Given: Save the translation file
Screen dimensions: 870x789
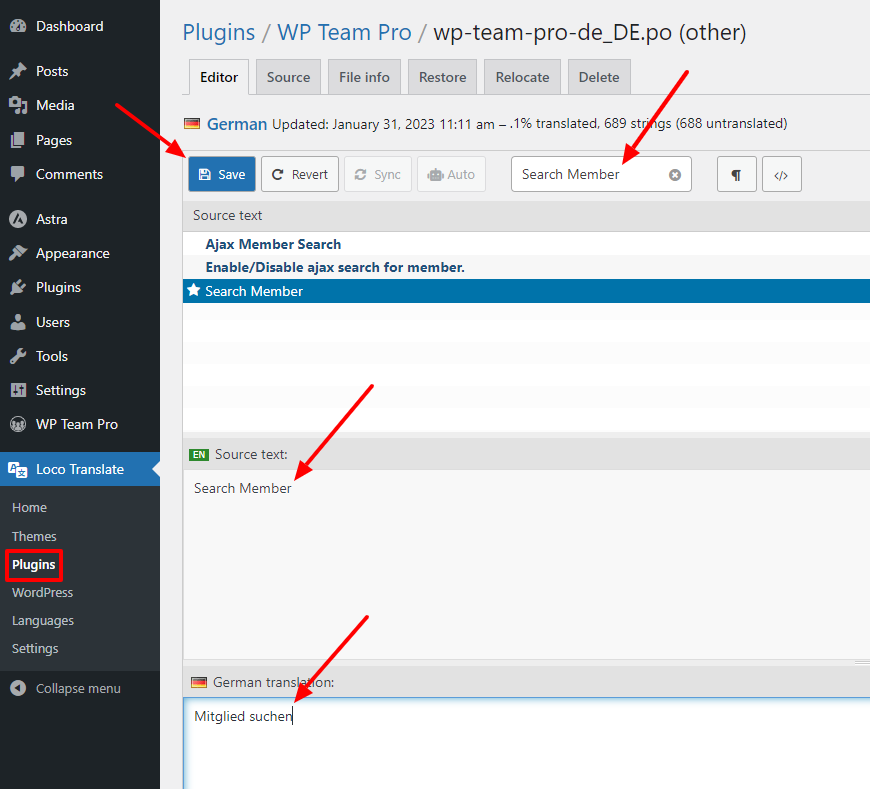Looking at the screenshot, I should (x=222, y=174).
